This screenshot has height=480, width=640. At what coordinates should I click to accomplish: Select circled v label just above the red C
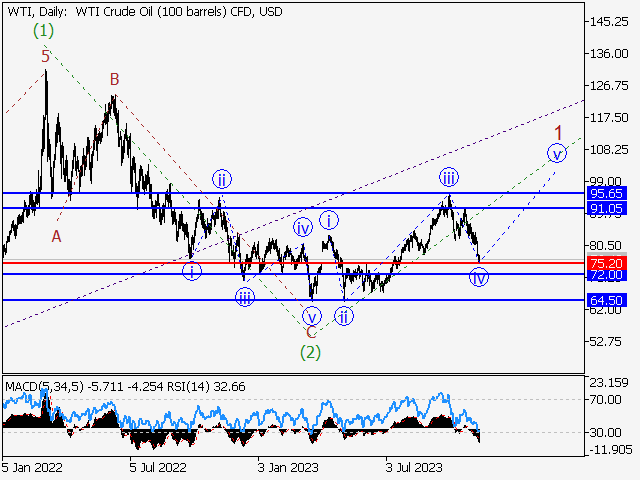click(312, 316)
